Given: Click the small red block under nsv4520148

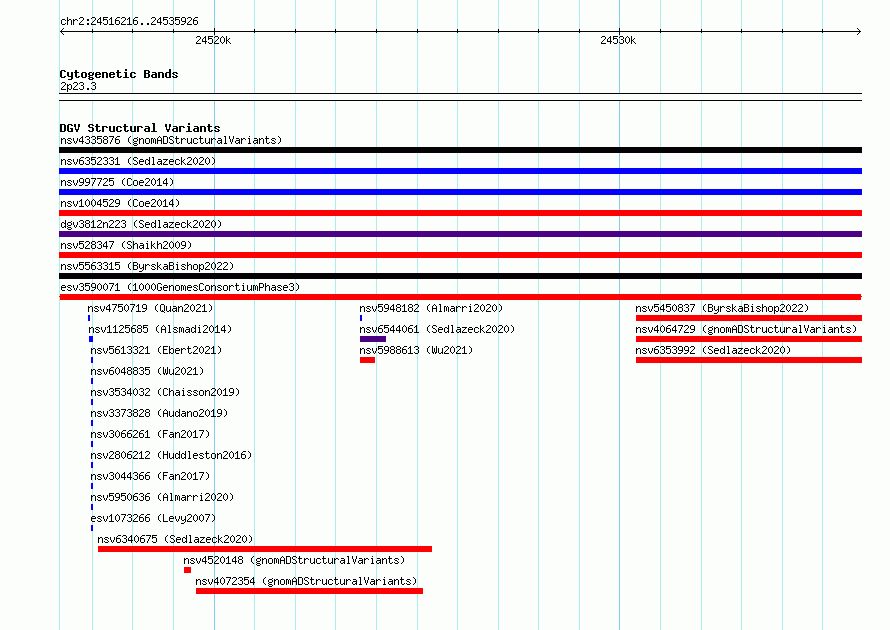Looking at the screenshot, I should [187, 570].
